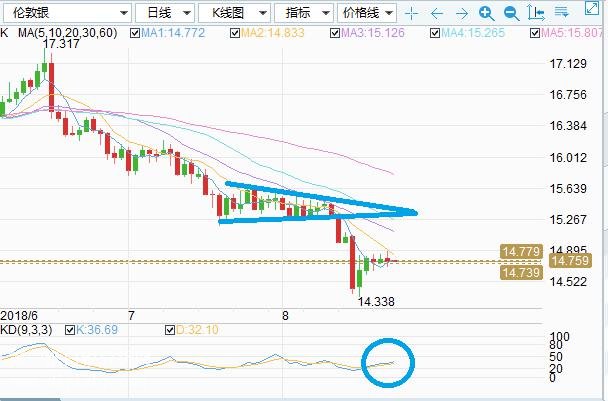The height and width of the screenshot is (401, 608).
Task: Click the 14.779 price tag
Action: point(522,252)
